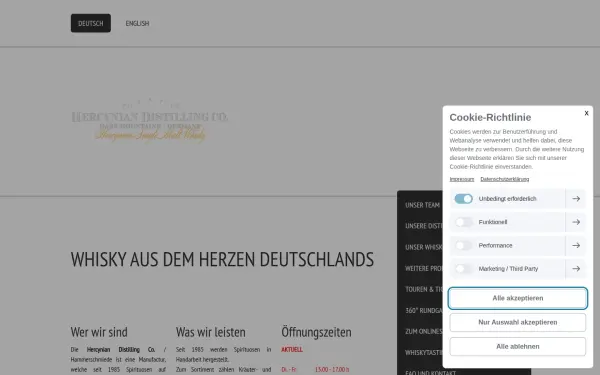This screenshot has width=600, height=375.
Task: Click the Unbedingt erforderlich label text
Action: [x=507, y=199]
